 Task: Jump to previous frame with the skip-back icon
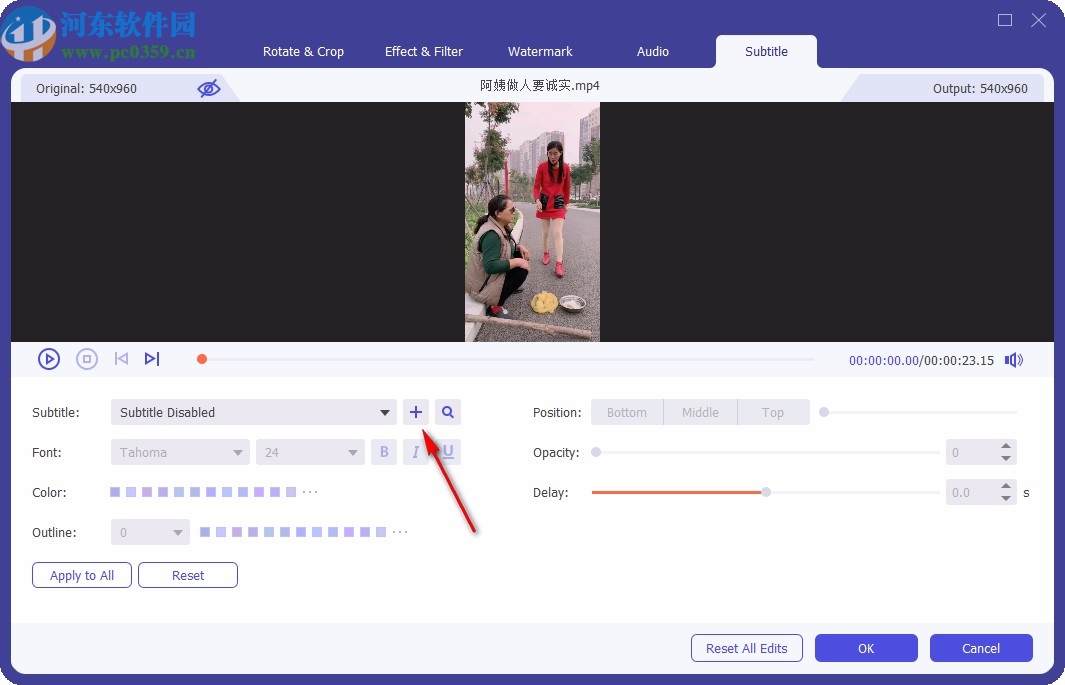(x=120, y=358)
